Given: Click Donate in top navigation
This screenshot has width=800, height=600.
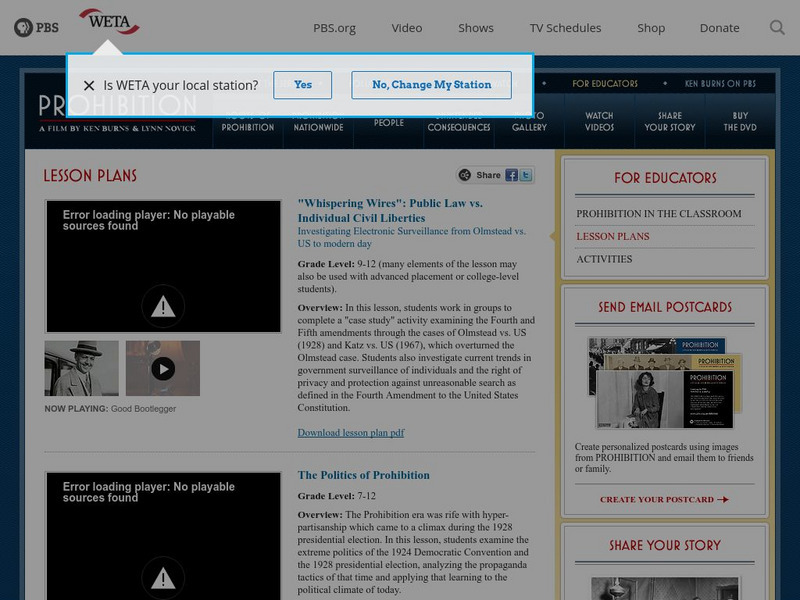Looking at the screenshot, I should tap(719, 28).
